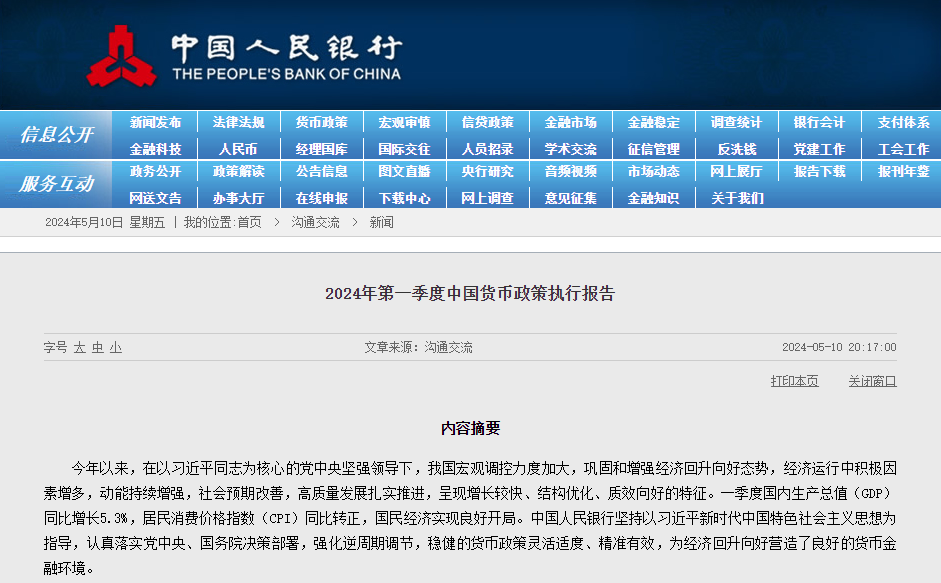Go to 金融科技 page
The image size is (941, 583).
[x=155, y=149]
